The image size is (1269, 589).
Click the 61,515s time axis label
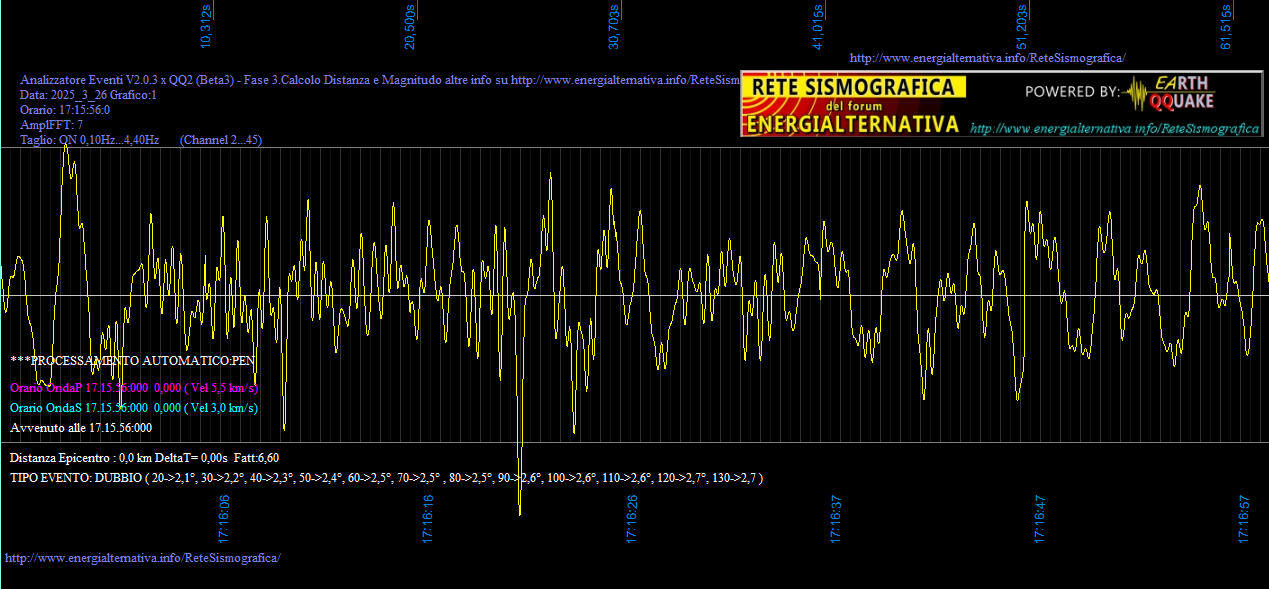pyautogui.click(x=1226, y=27)
